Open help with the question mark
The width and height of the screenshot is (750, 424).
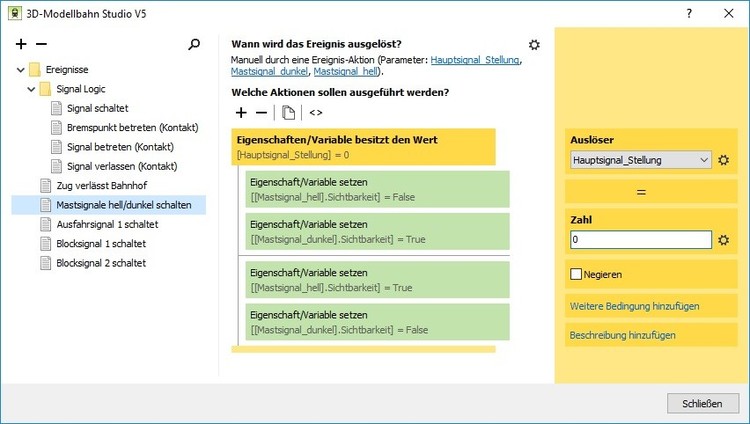tap(689, 13)
